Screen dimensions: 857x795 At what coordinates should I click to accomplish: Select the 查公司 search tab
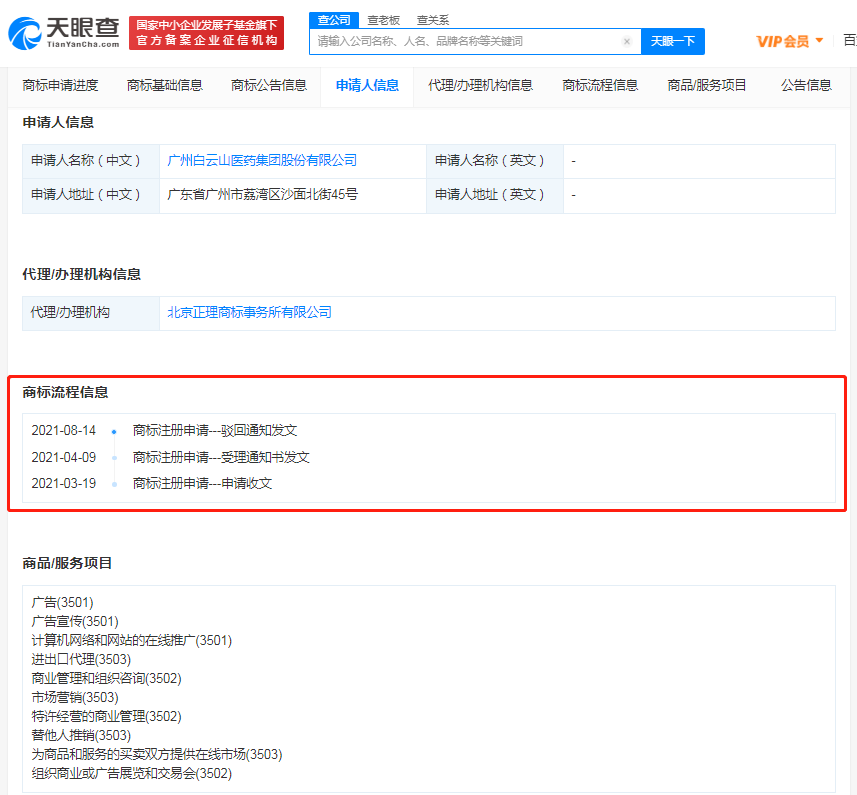[334, 20]
